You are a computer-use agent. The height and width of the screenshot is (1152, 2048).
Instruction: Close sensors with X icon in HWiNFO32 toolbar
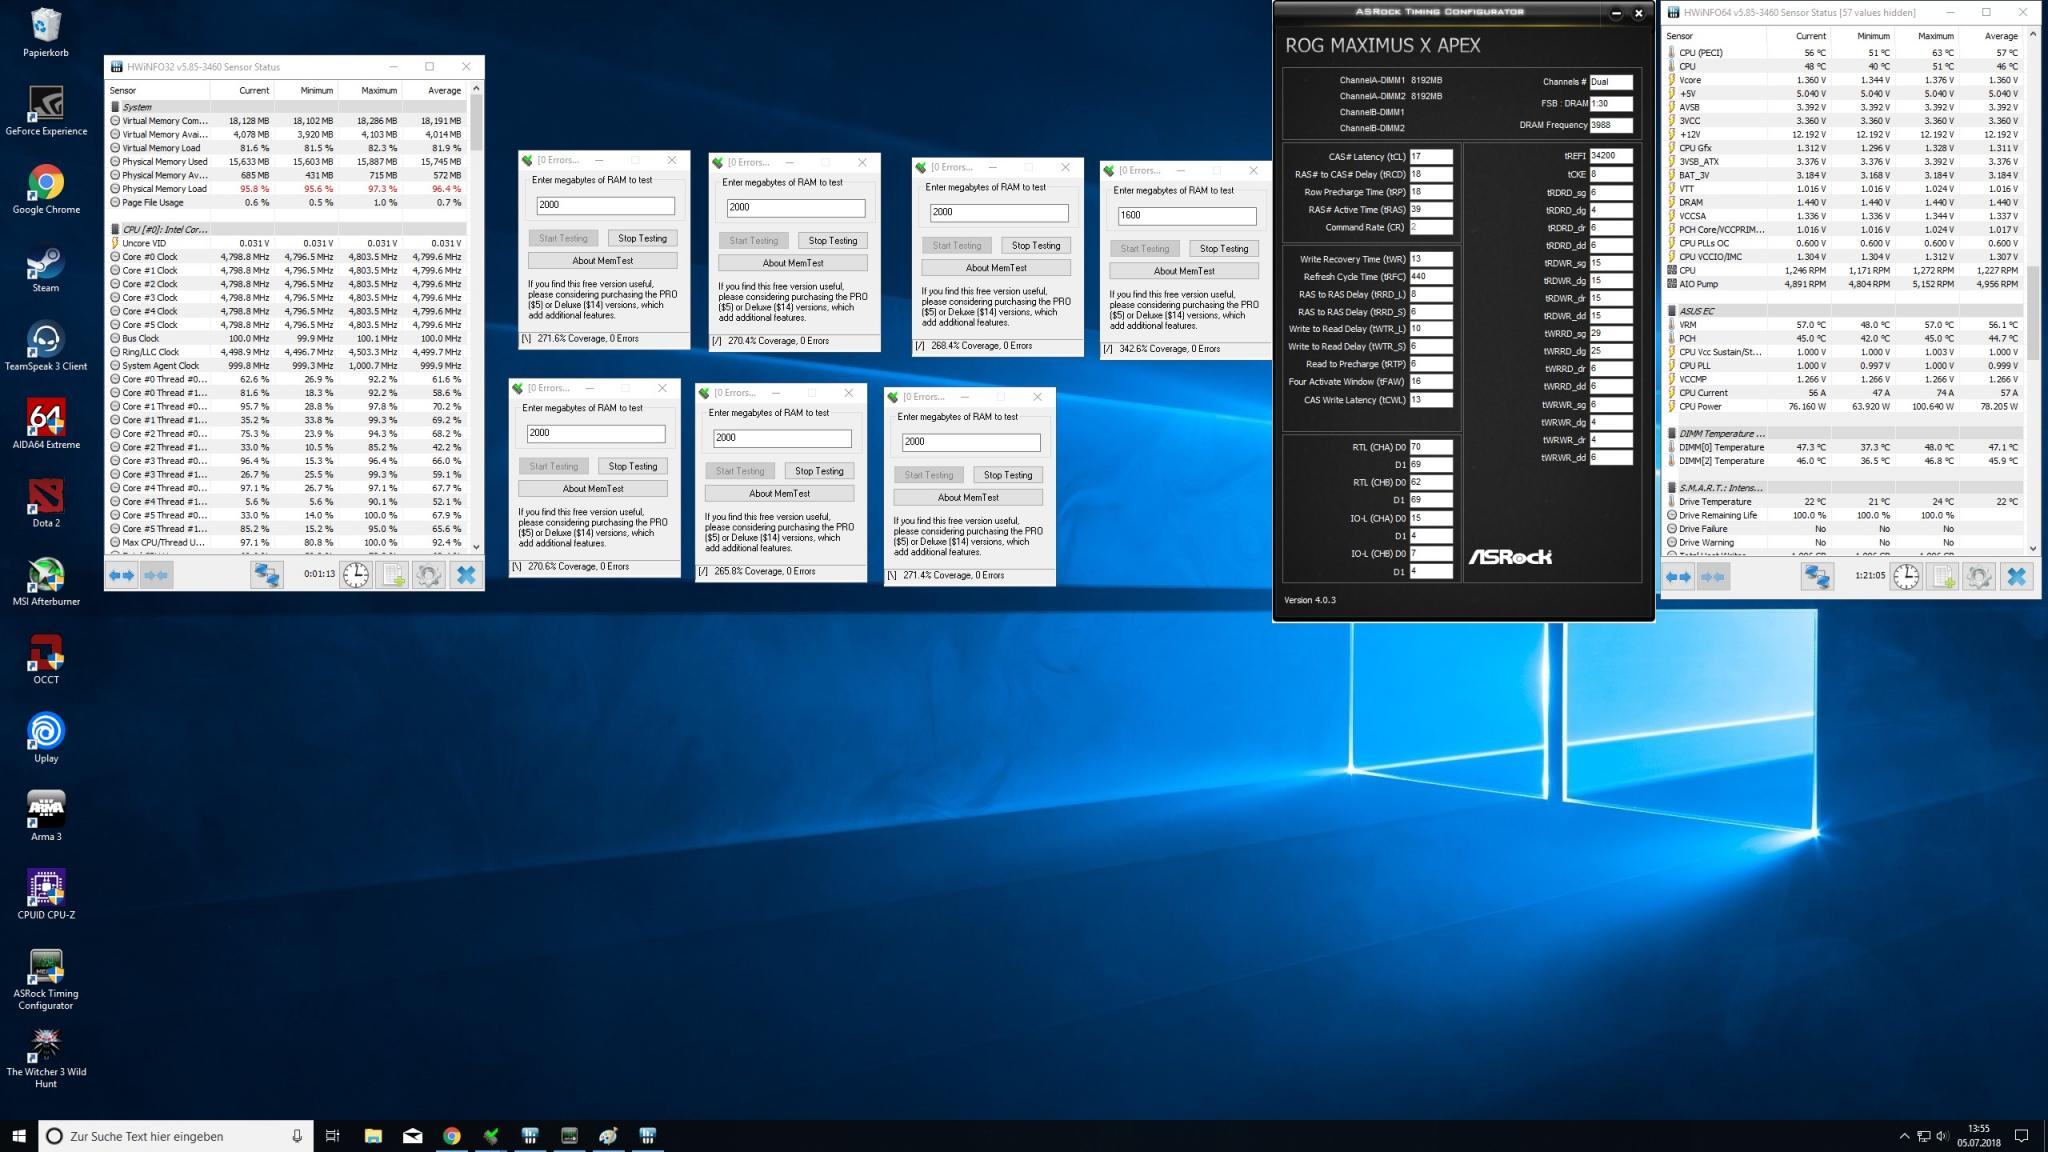[466, 575]
